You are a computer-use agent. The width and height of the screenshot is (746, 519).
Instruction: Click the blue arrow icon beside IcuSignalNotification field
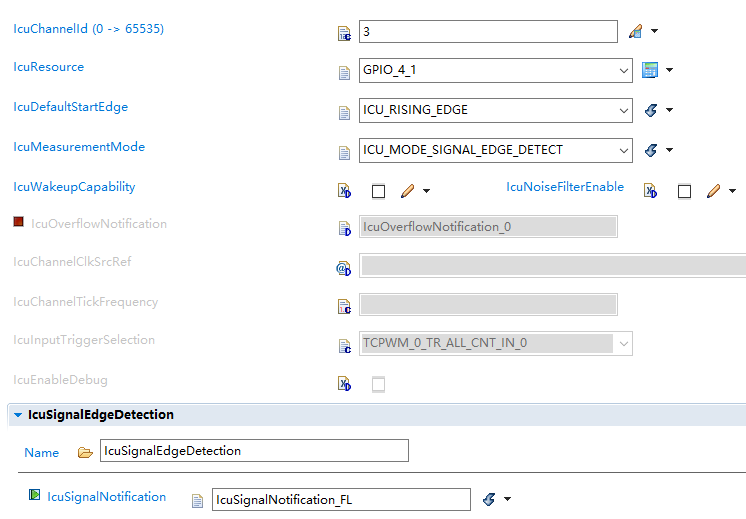point(489,499)
